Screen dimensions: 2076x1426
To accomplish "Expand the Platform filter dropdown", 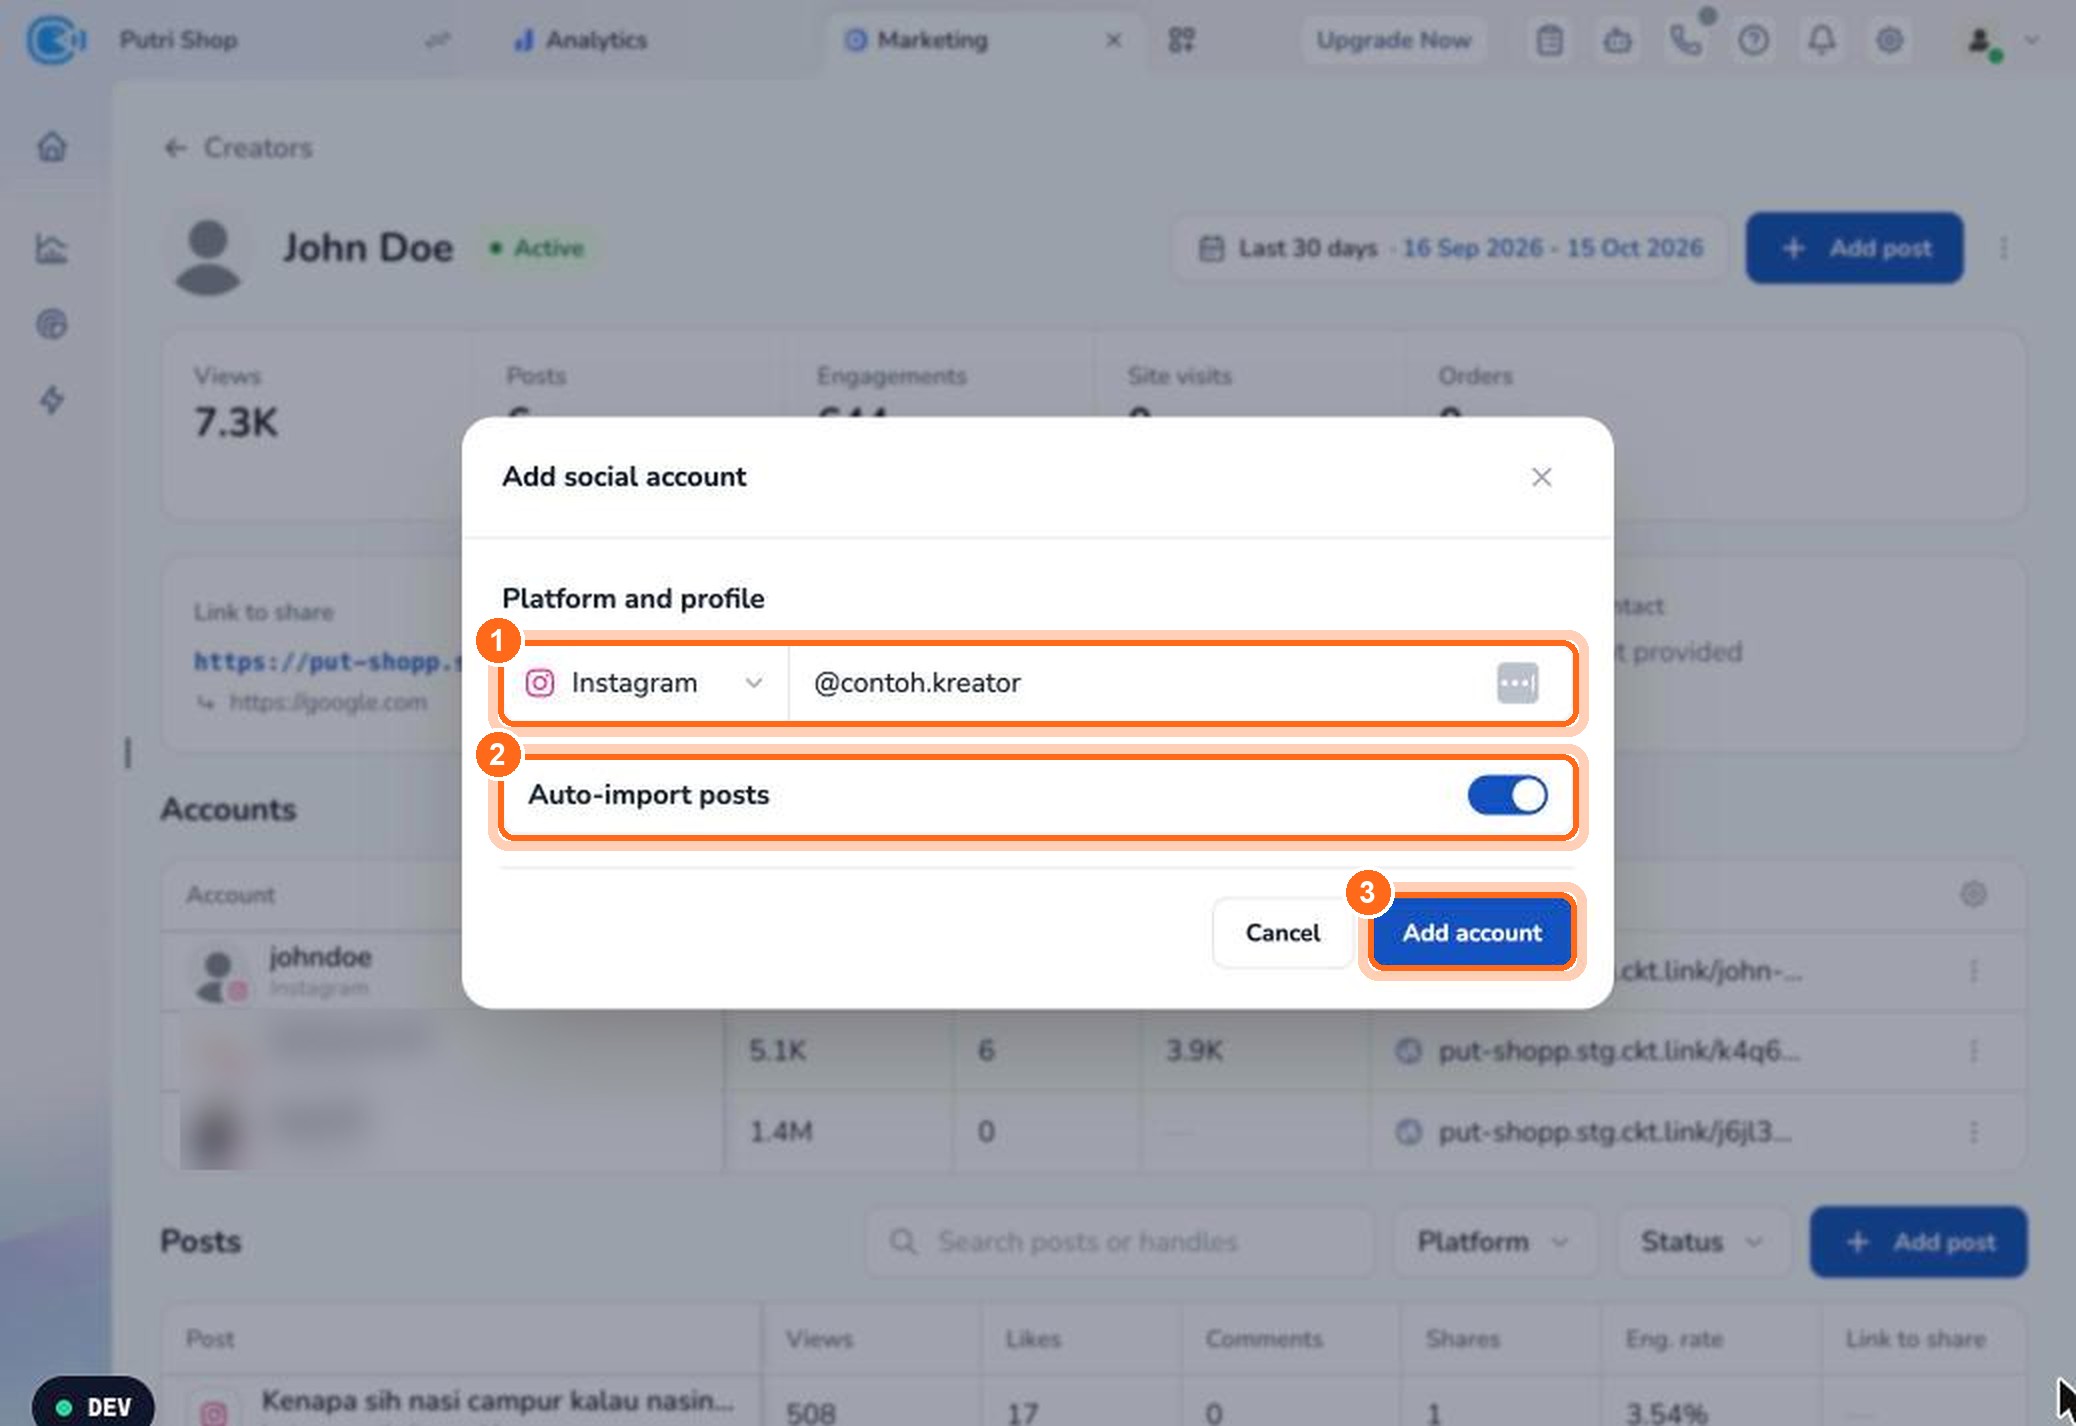I will [1493, 1242].
